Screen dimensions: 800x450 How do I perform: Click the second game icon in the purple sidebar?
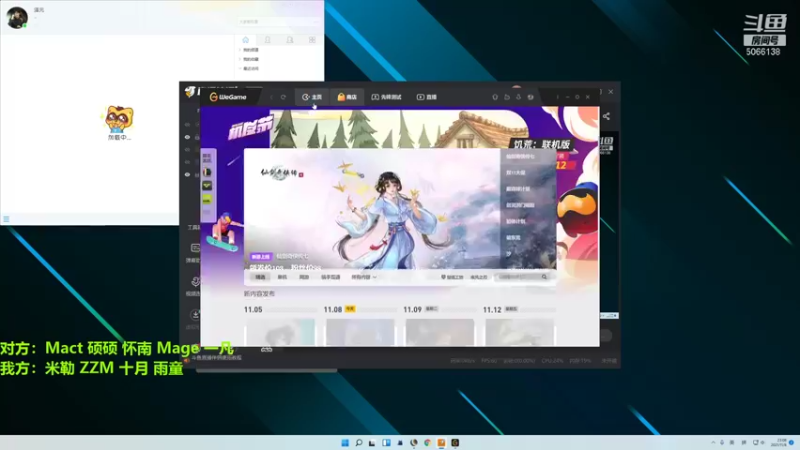(207, 186)
